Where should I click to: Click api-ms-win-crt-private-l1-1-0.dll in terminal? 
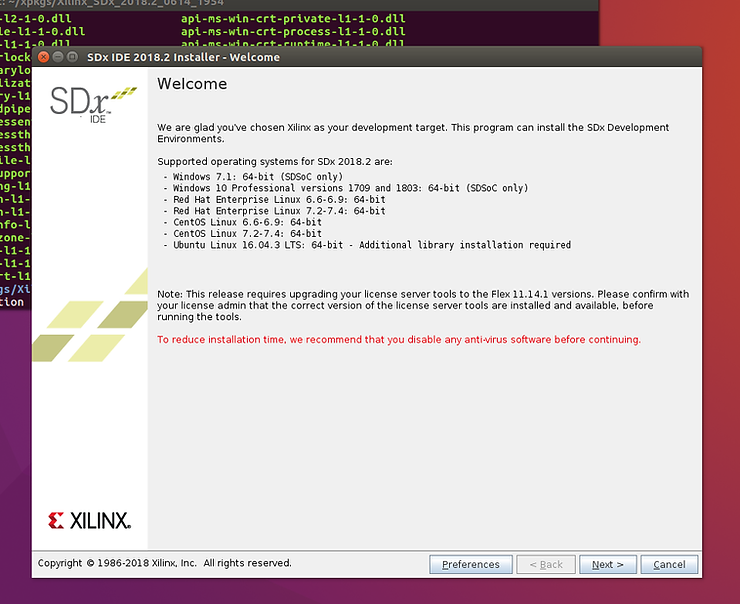pos(293,19)
